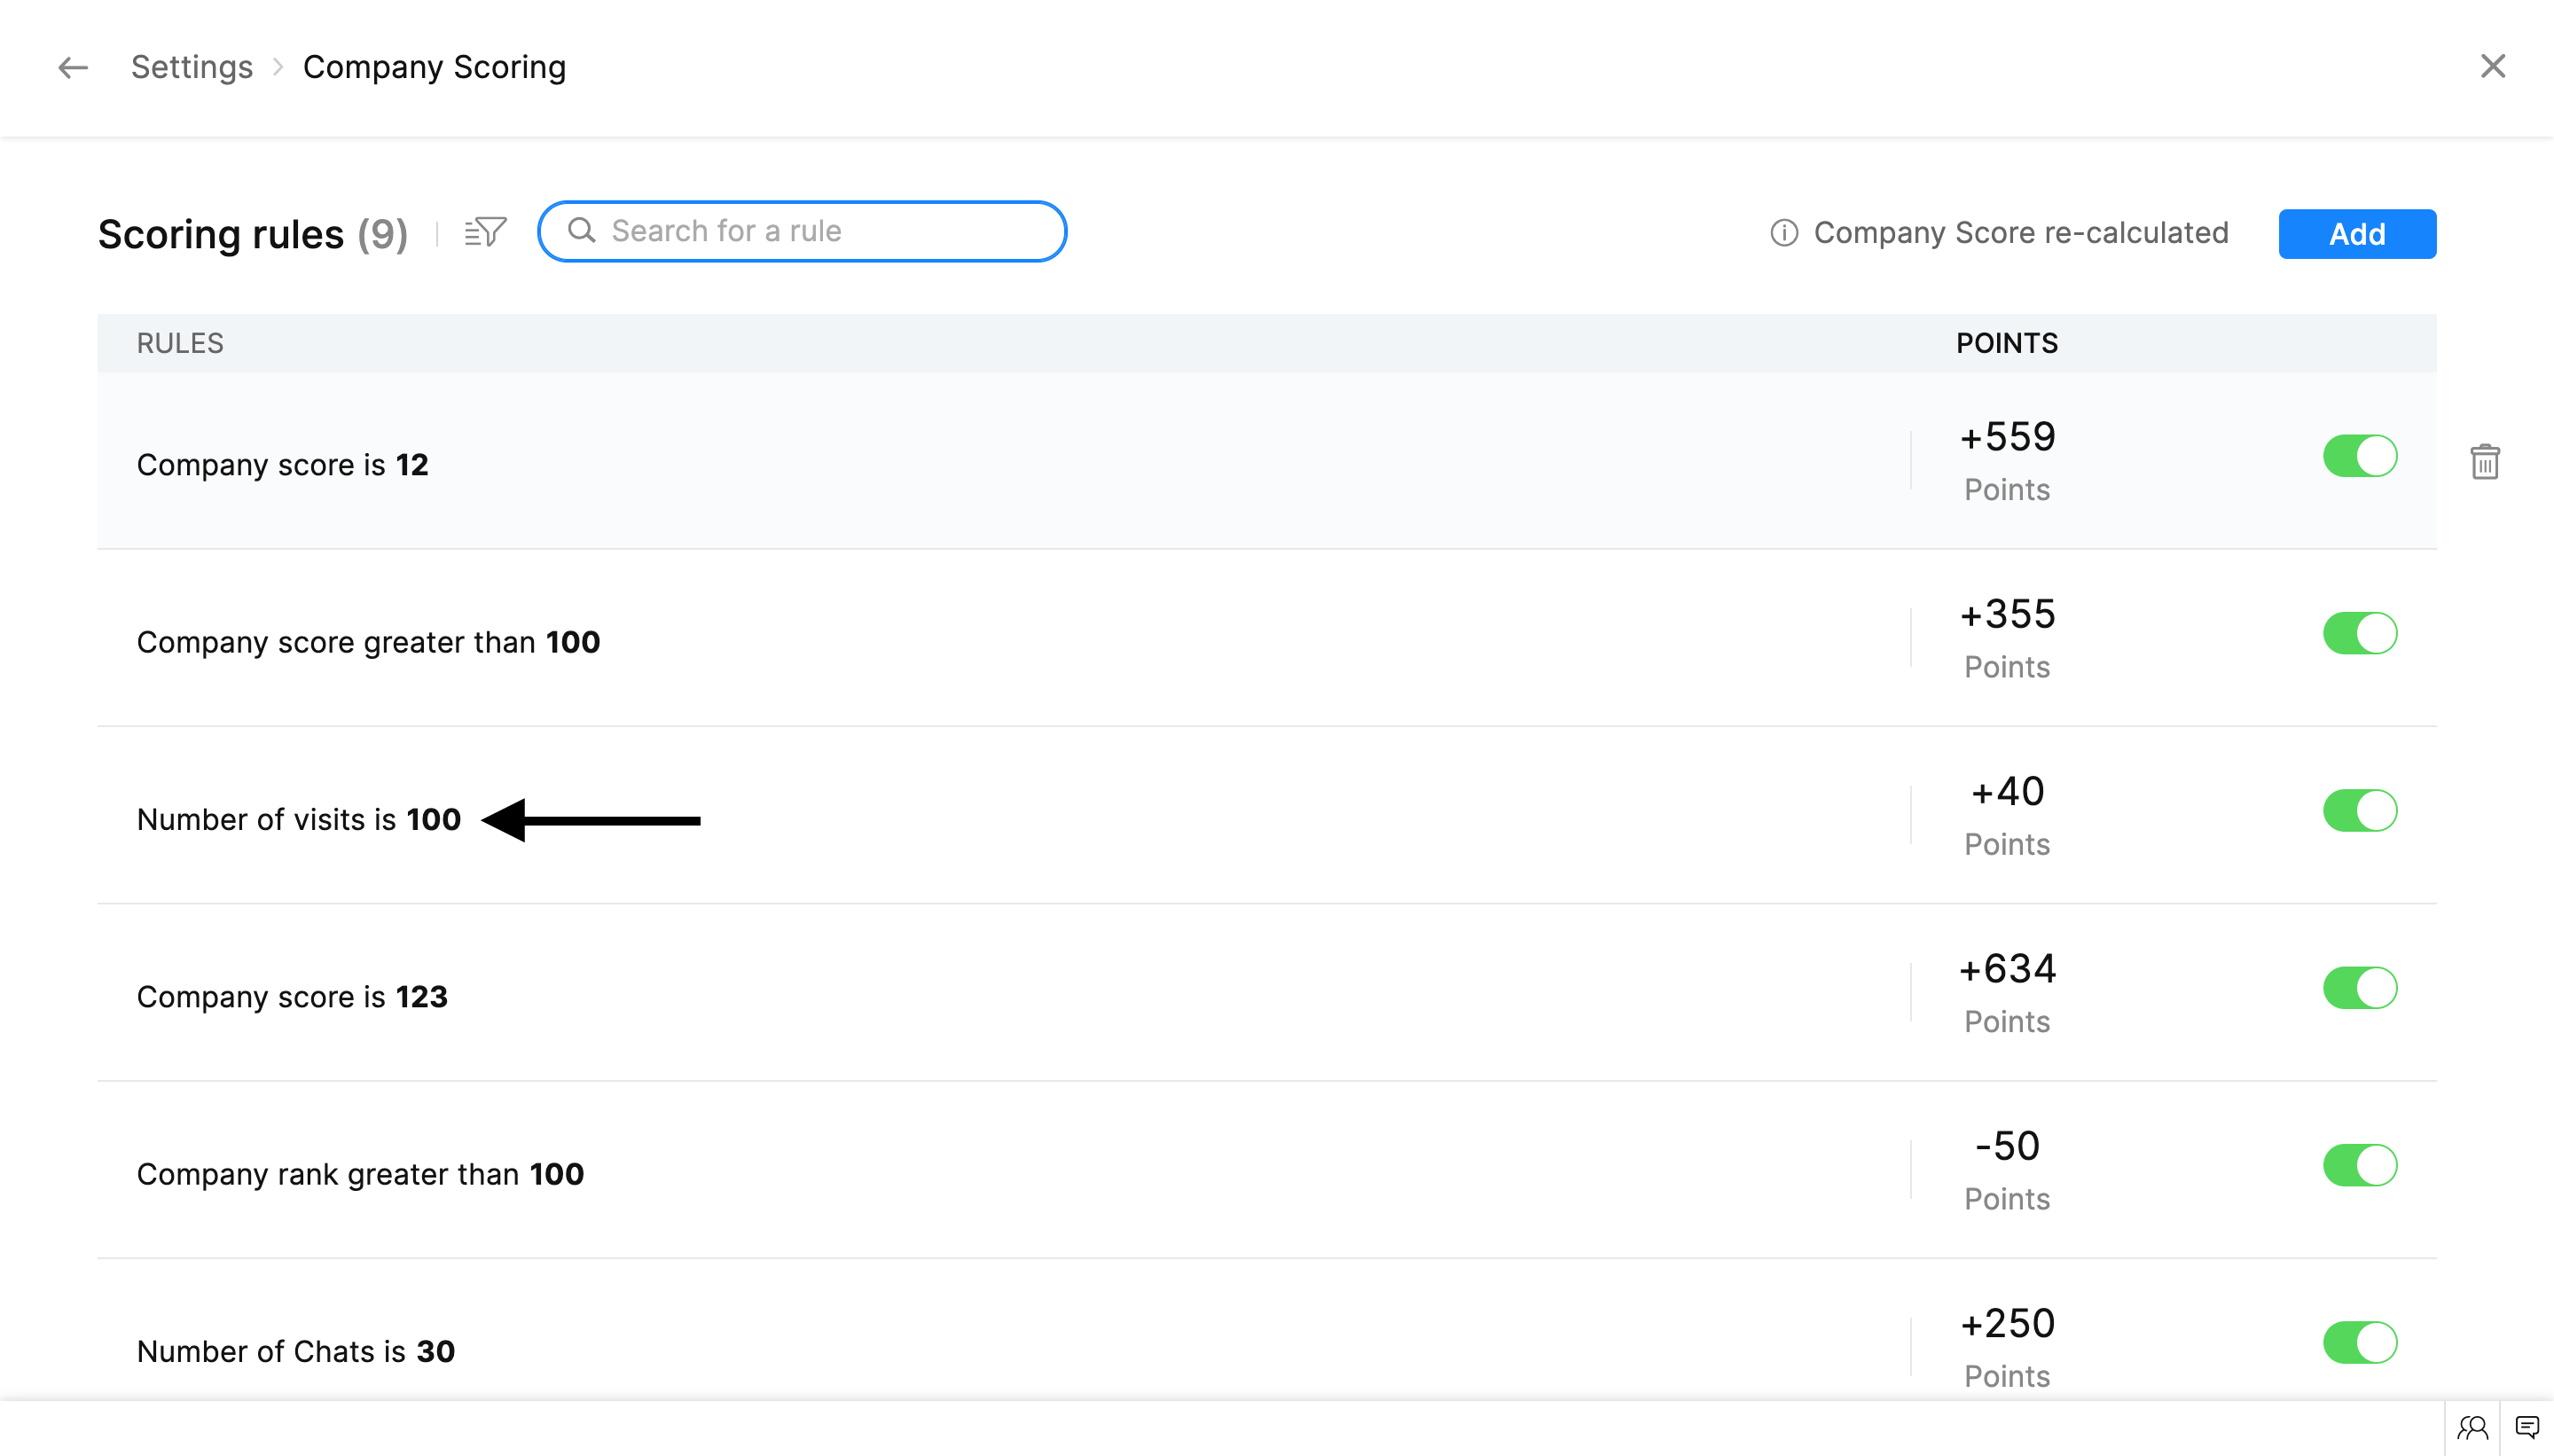
Task: Open the Number of visits is 100 rule
Action: coord(298,819)
